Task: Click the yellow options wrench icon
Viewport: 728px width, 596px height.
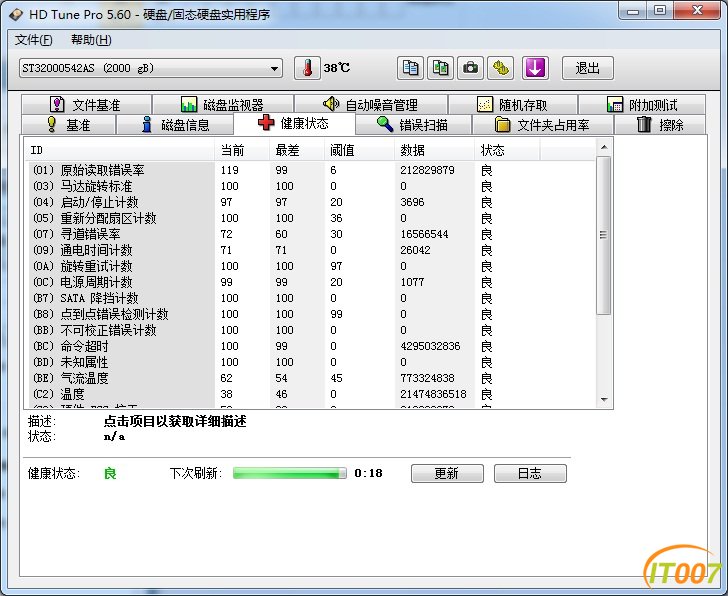Action: tap(500, 68)
